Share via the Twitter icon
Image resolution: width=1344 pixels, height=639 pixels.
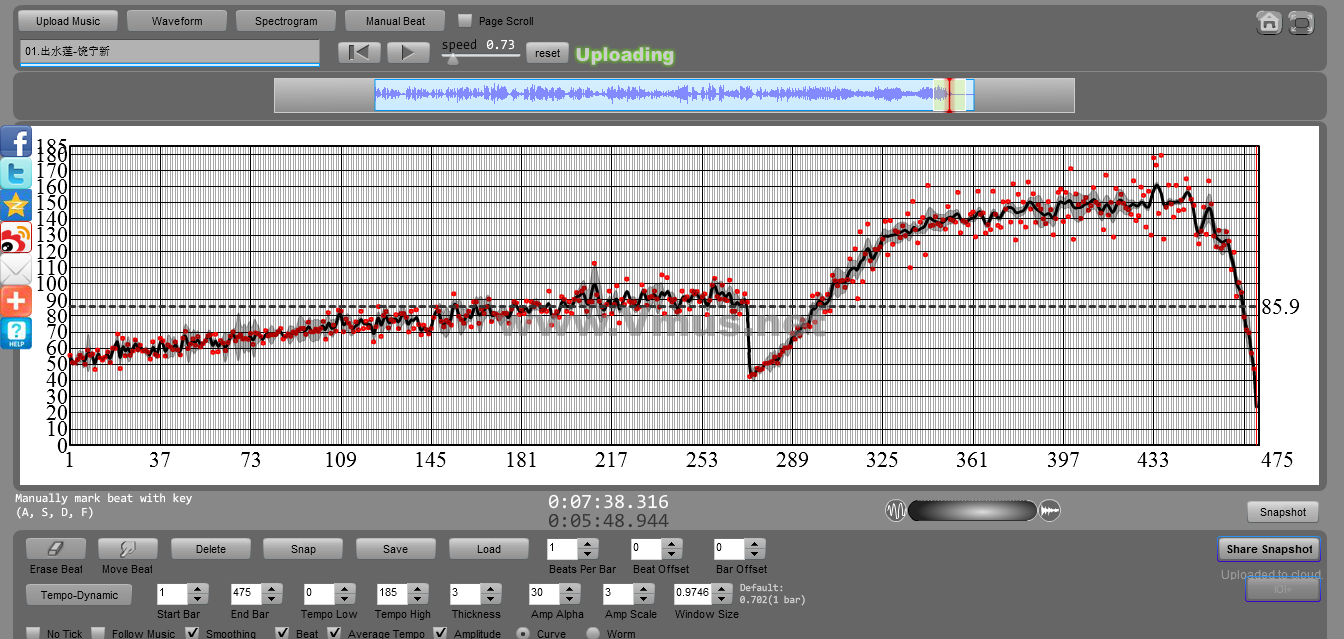(x=16, y=173)
